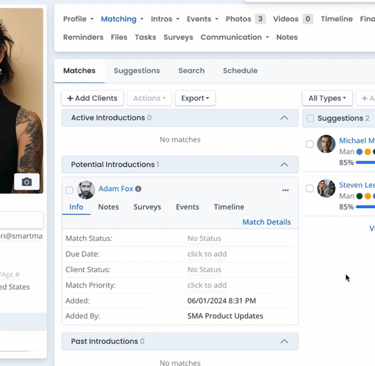Image resolution: width=375 pixels, height=366 pixels.
Task: Click Steven Lee's 85% match progress bar
Action: point(365,207)
